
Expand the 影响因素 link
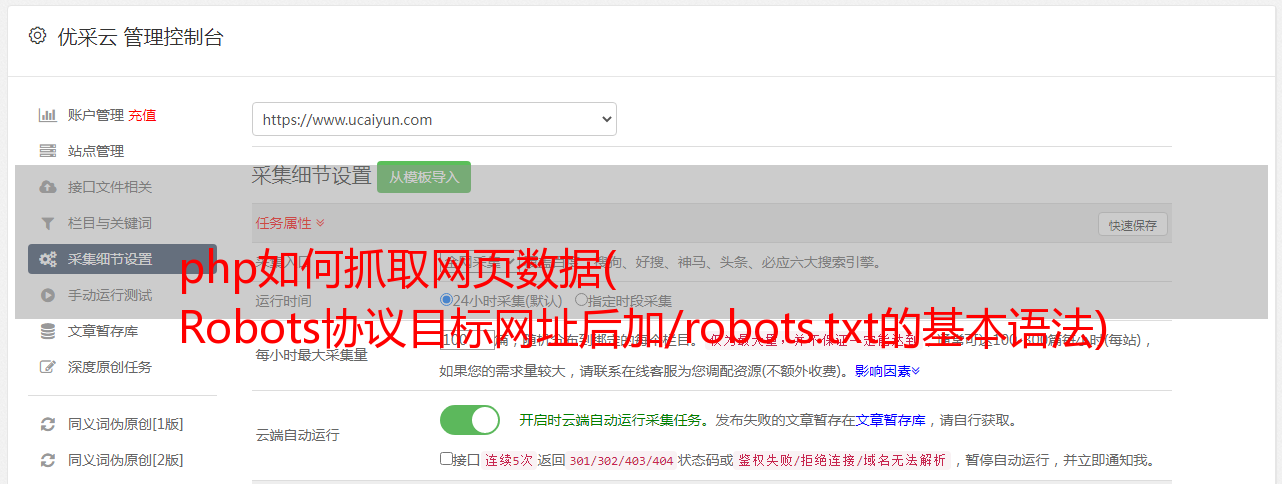(887, 371)
